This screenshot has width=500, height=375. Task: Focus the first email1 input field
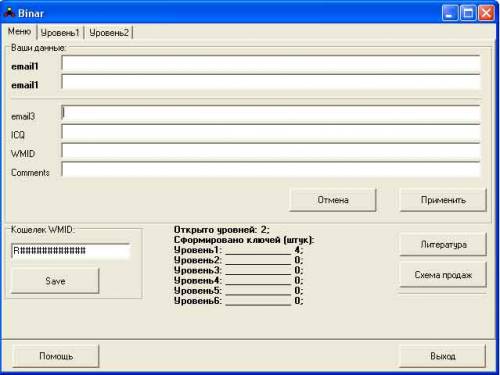coord(271,63)
